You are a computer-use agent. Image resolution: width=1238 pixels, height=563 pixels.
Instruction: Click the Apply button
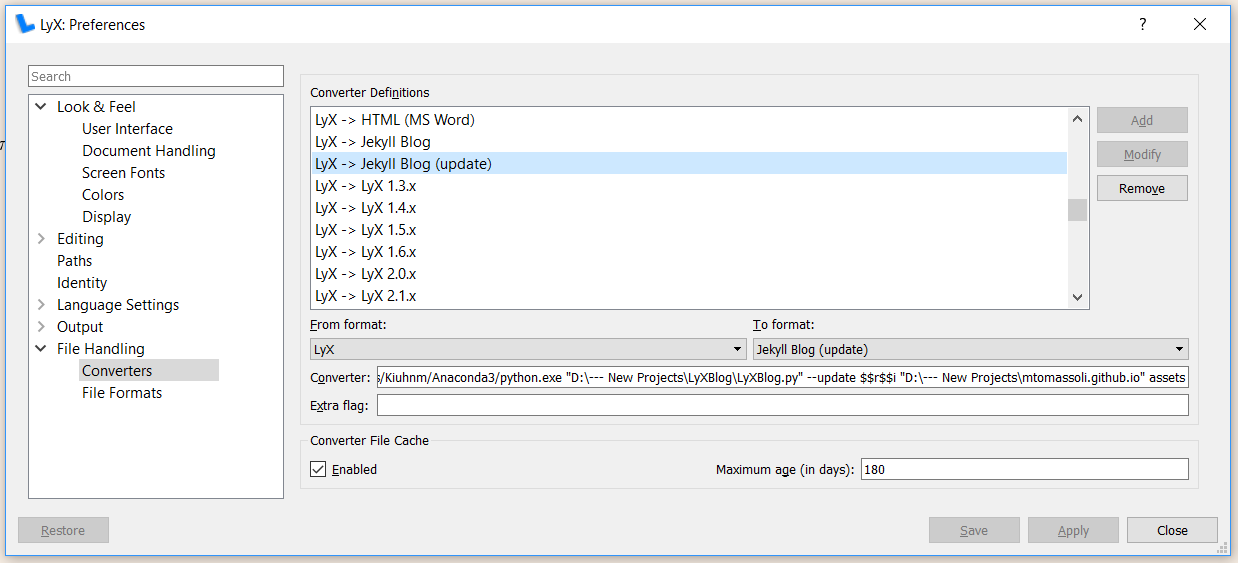tap(1073, 530)
